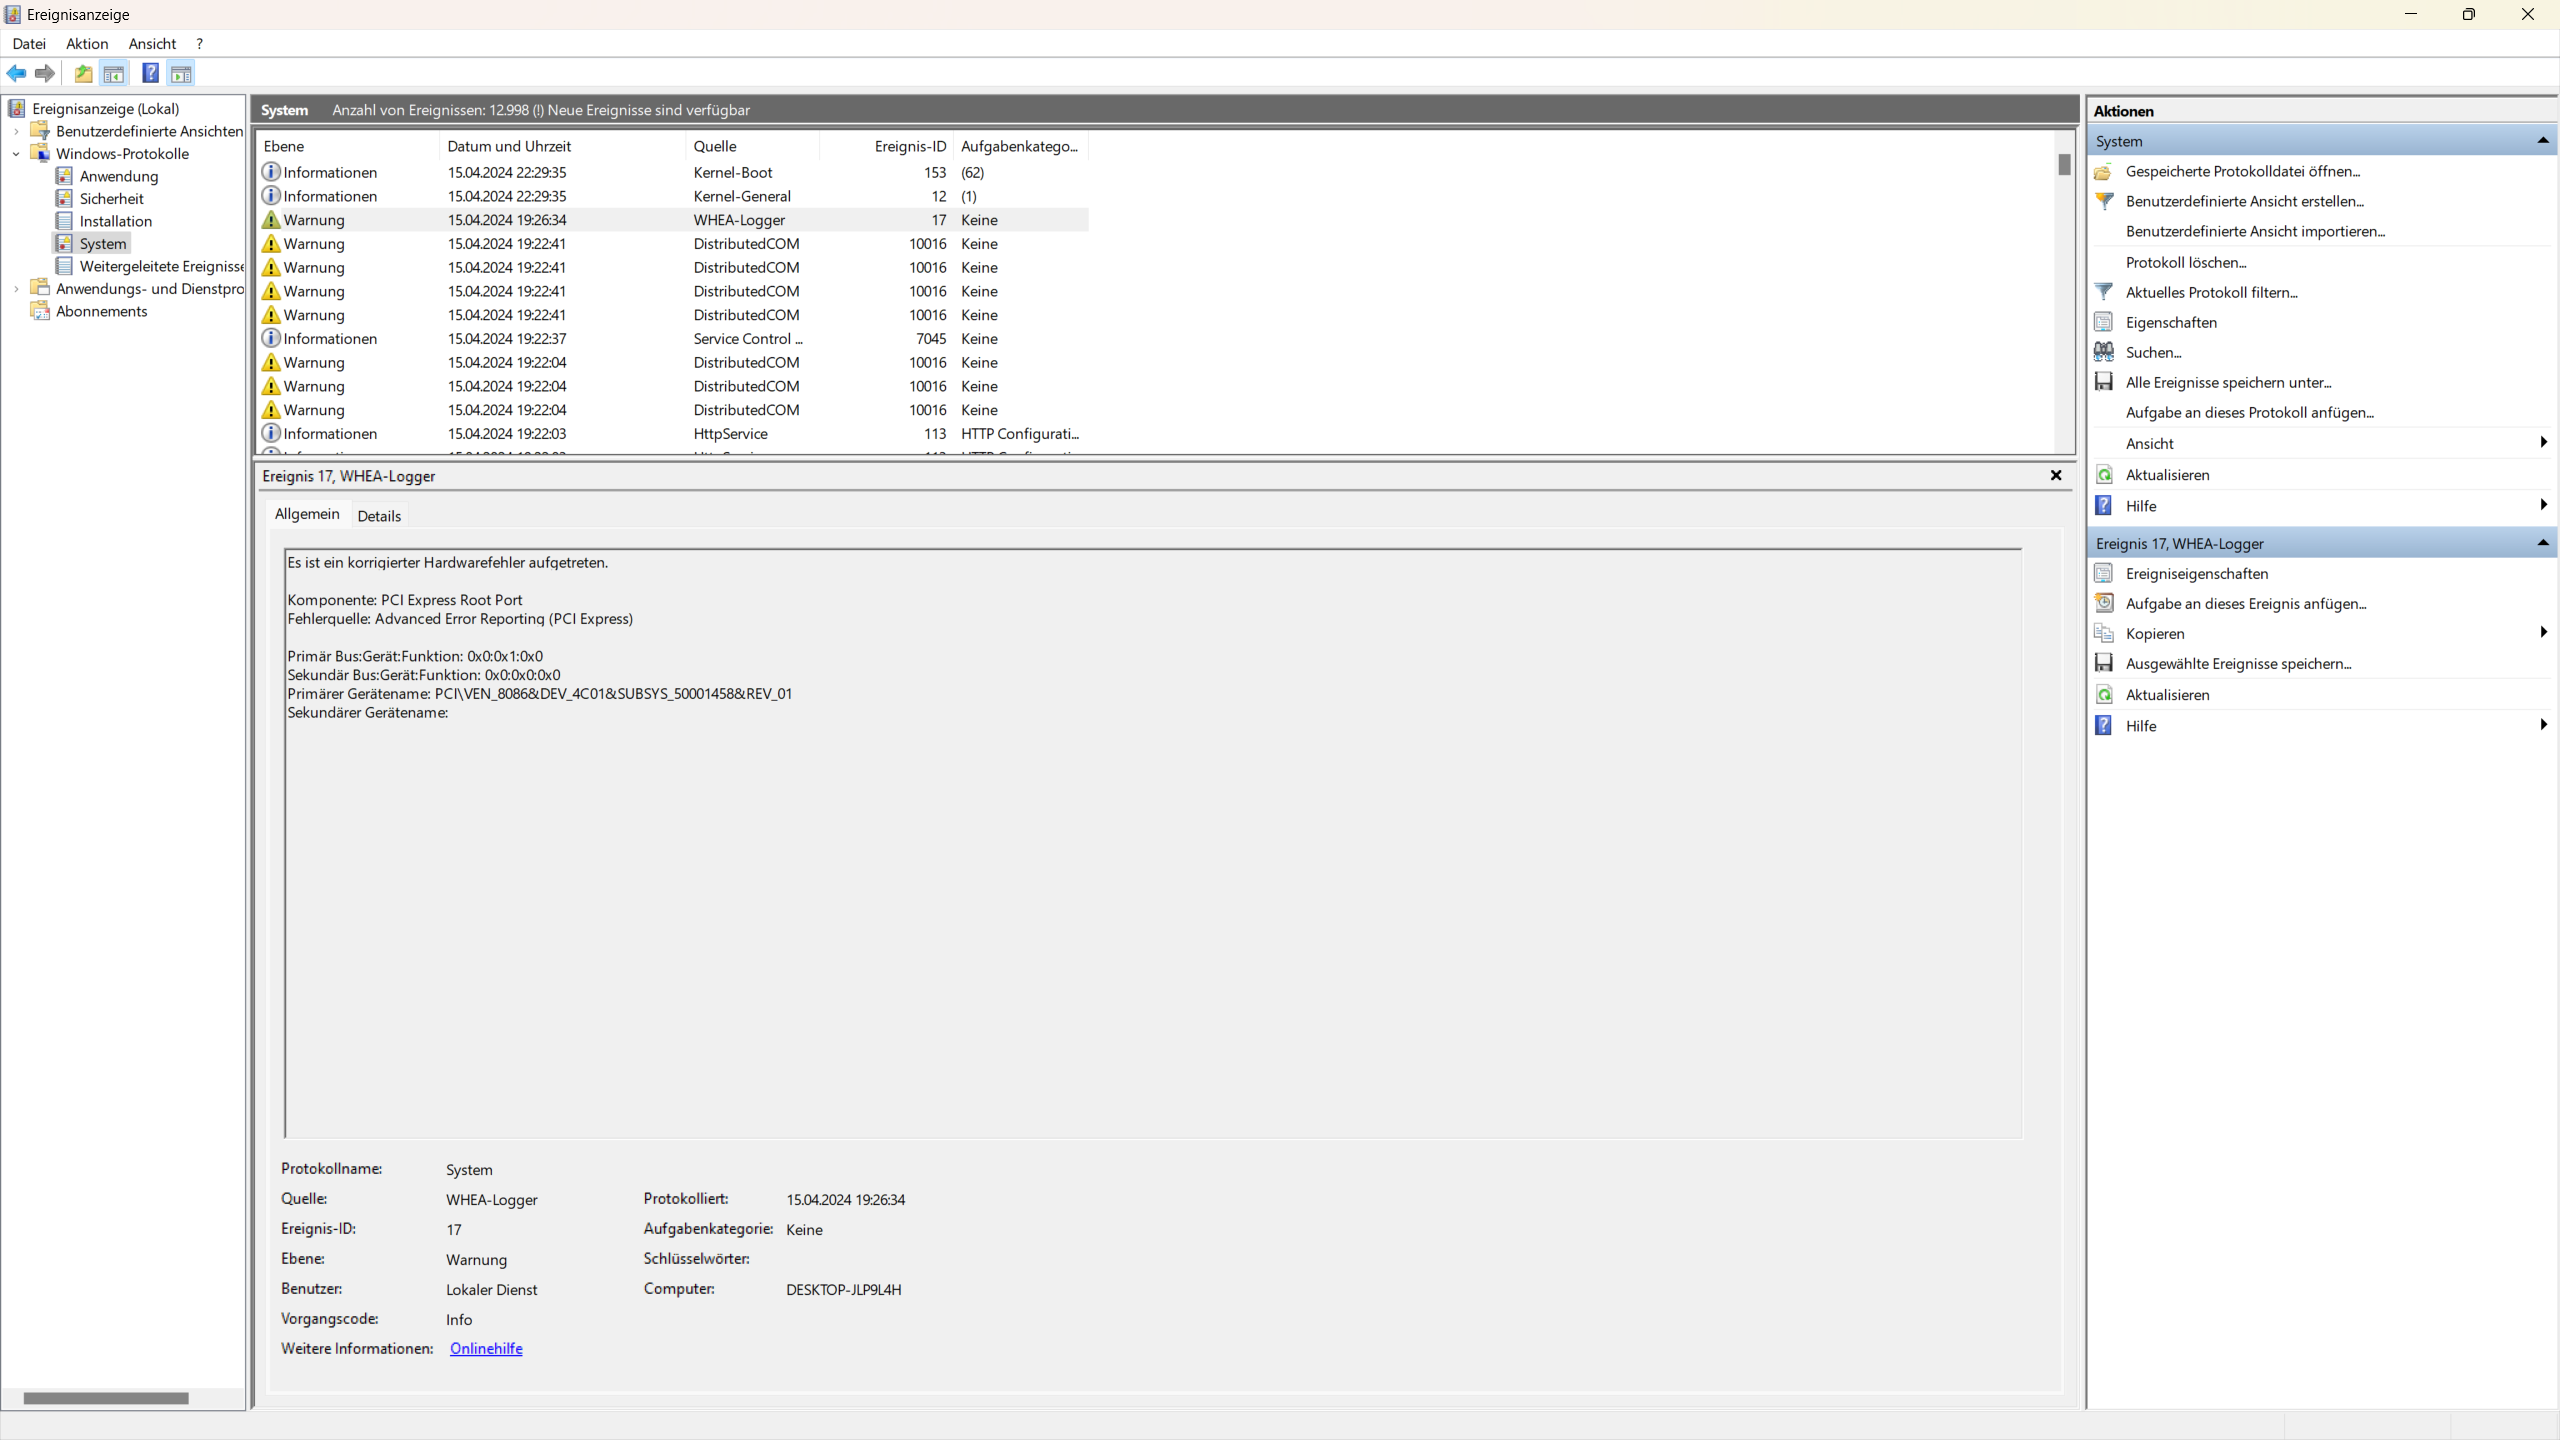Collapse the Windows-Protokolle tree node

point(16,154)
